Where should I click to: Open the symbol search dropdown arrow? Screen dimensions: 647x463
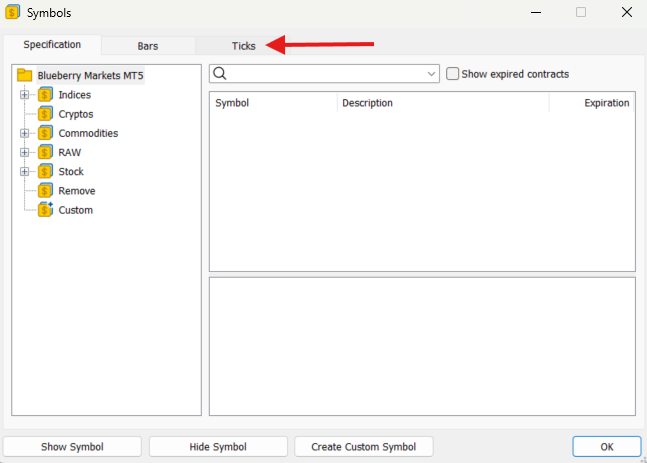pos(432,74)
